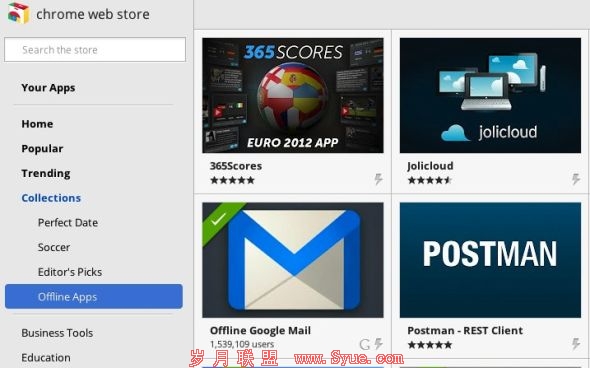Image resolution: width=590 pixels, height=368 pixels.
Task: Open the 365Scores Euro 2012 app thumbnail
Action: click(293, 95)
